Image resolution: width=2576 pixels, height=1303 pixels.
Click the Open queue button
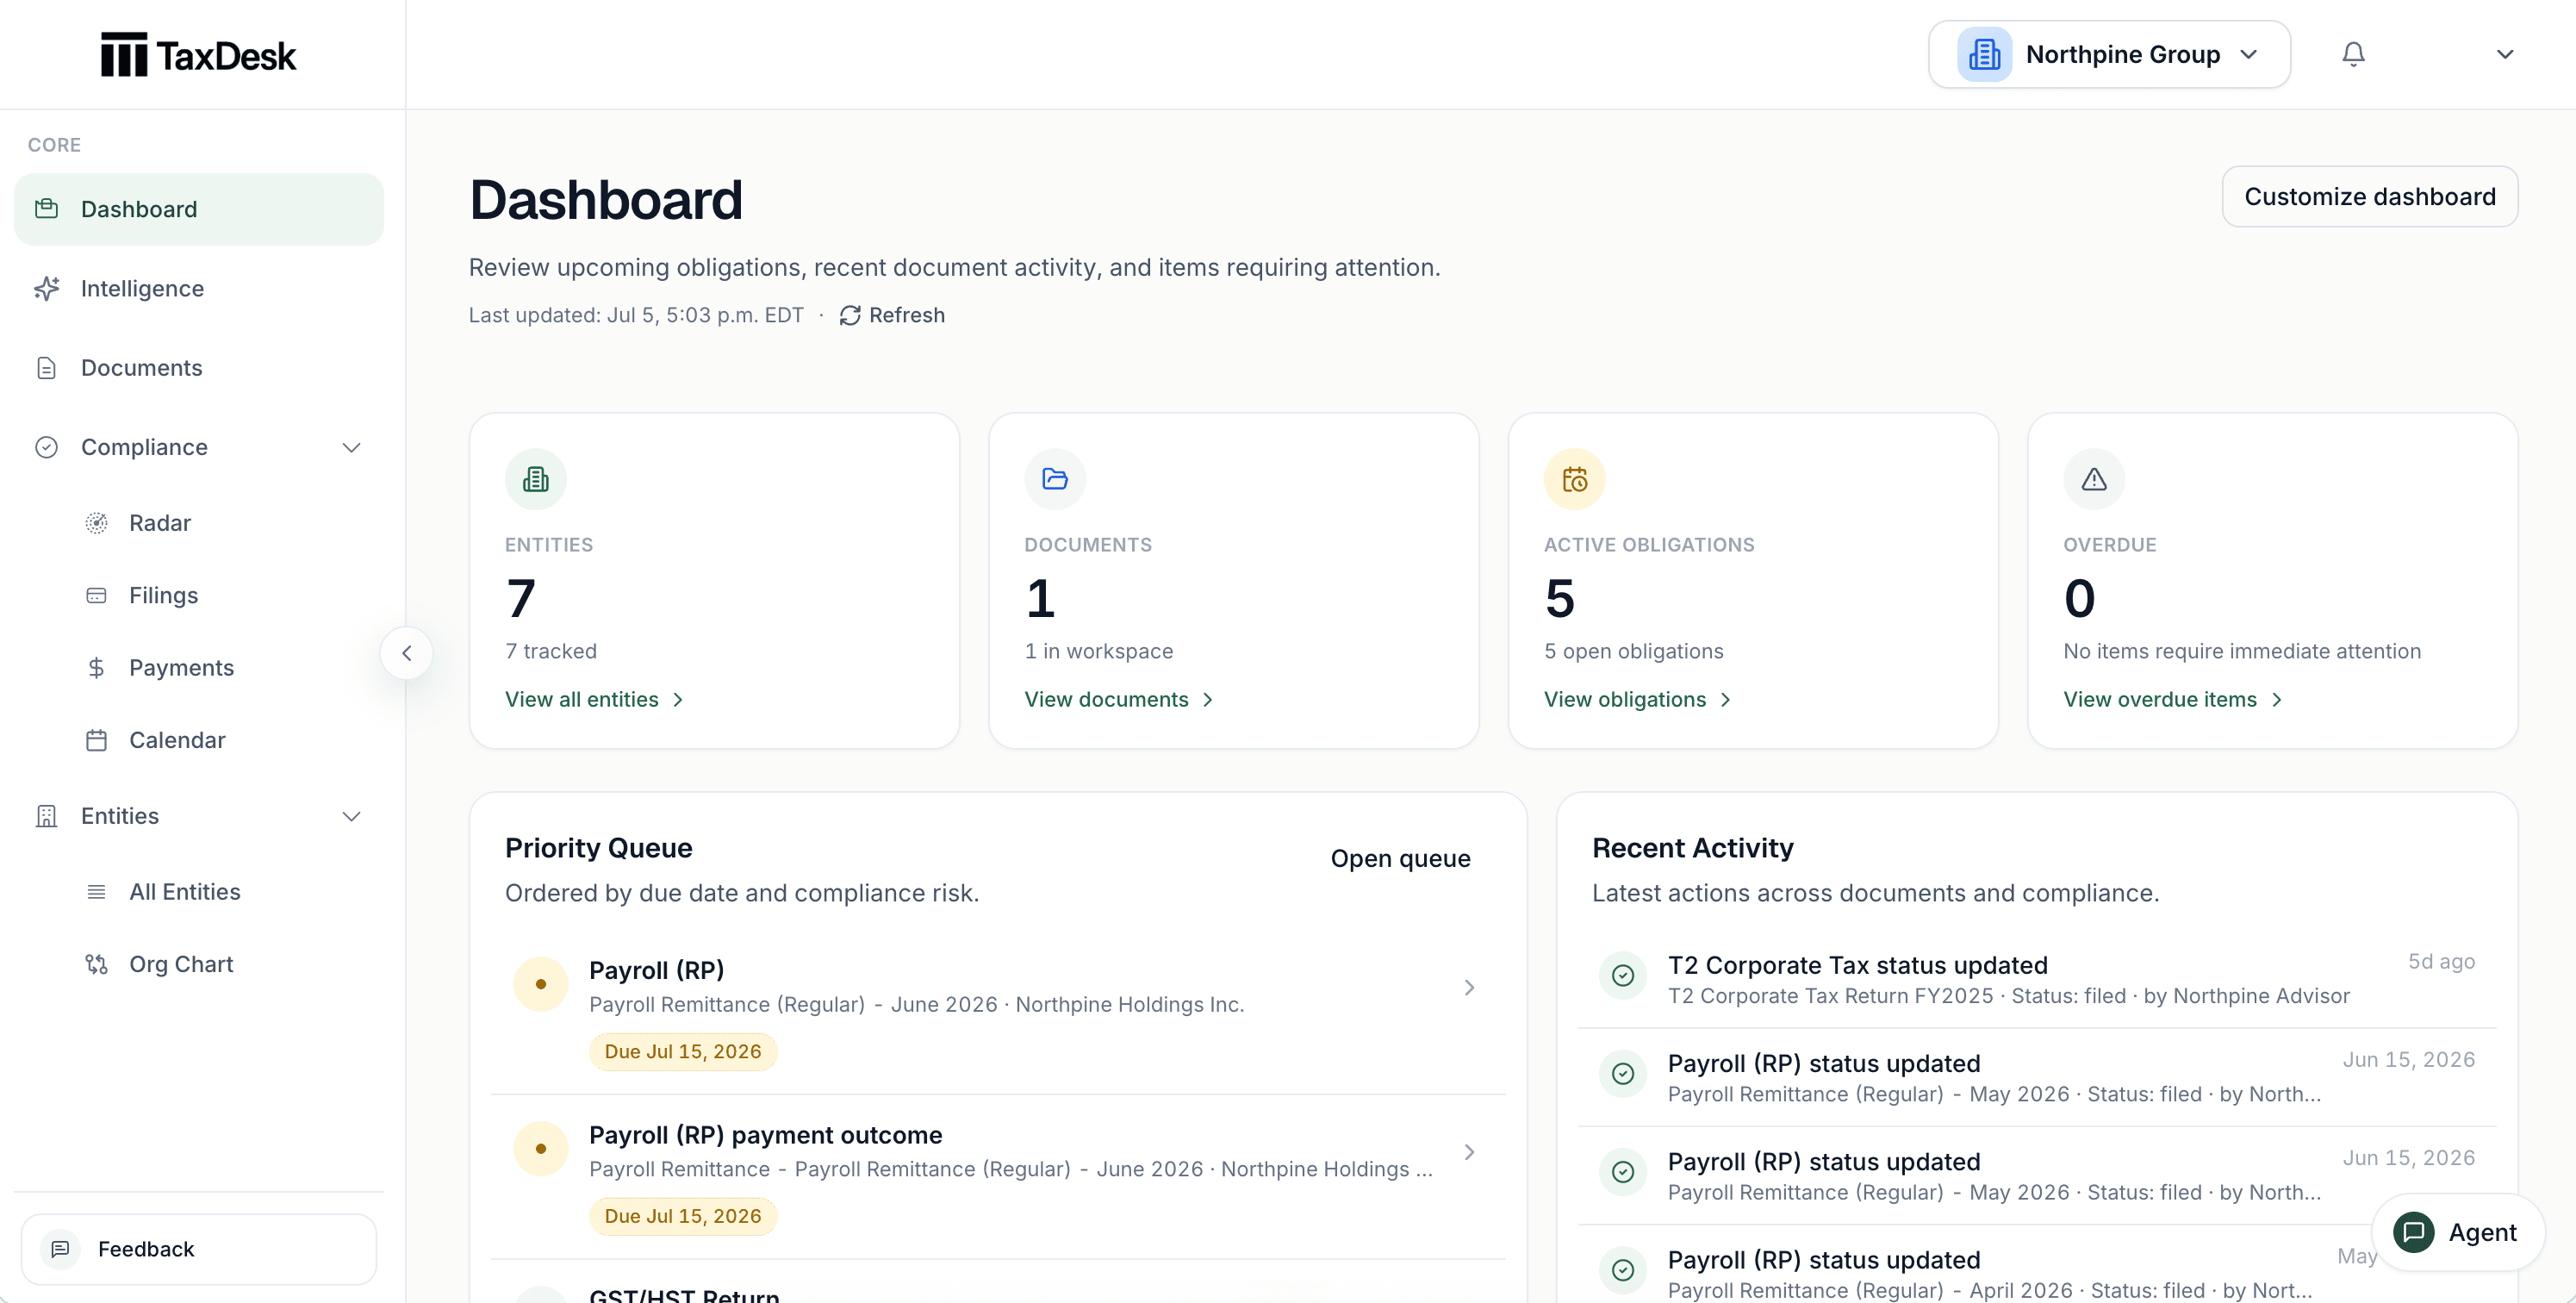tap(1400, 858)
